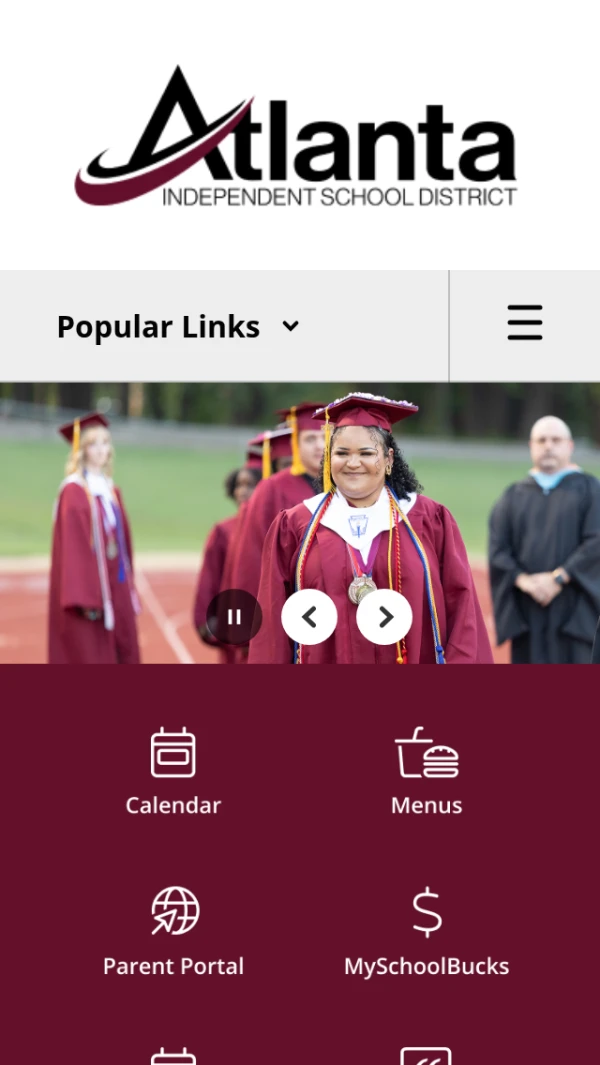Click the Independent School District tagline
This screenshot has width=600, height=1065.
[340, 197]
